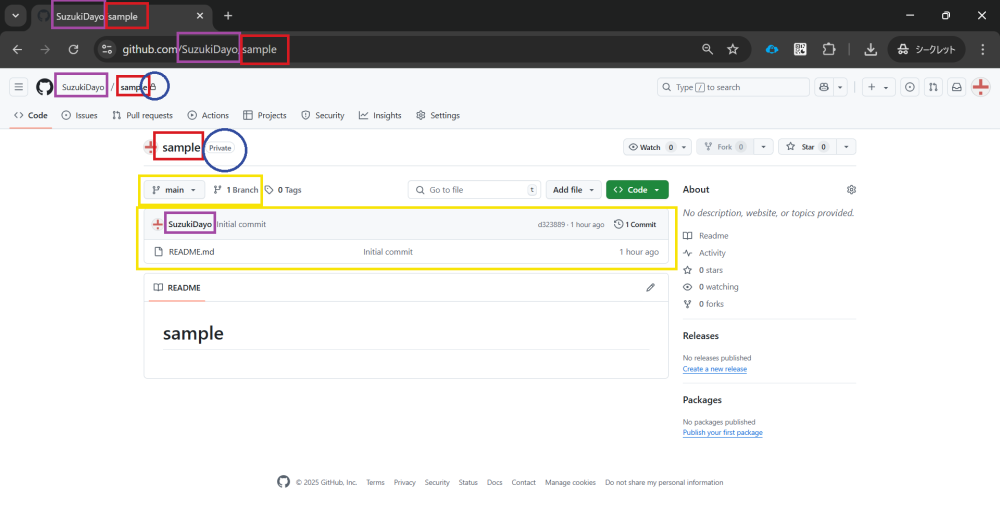Close the SuzukiDayo/sample browser tab
Screen dimensions: 1000x525
click(200, 16)
